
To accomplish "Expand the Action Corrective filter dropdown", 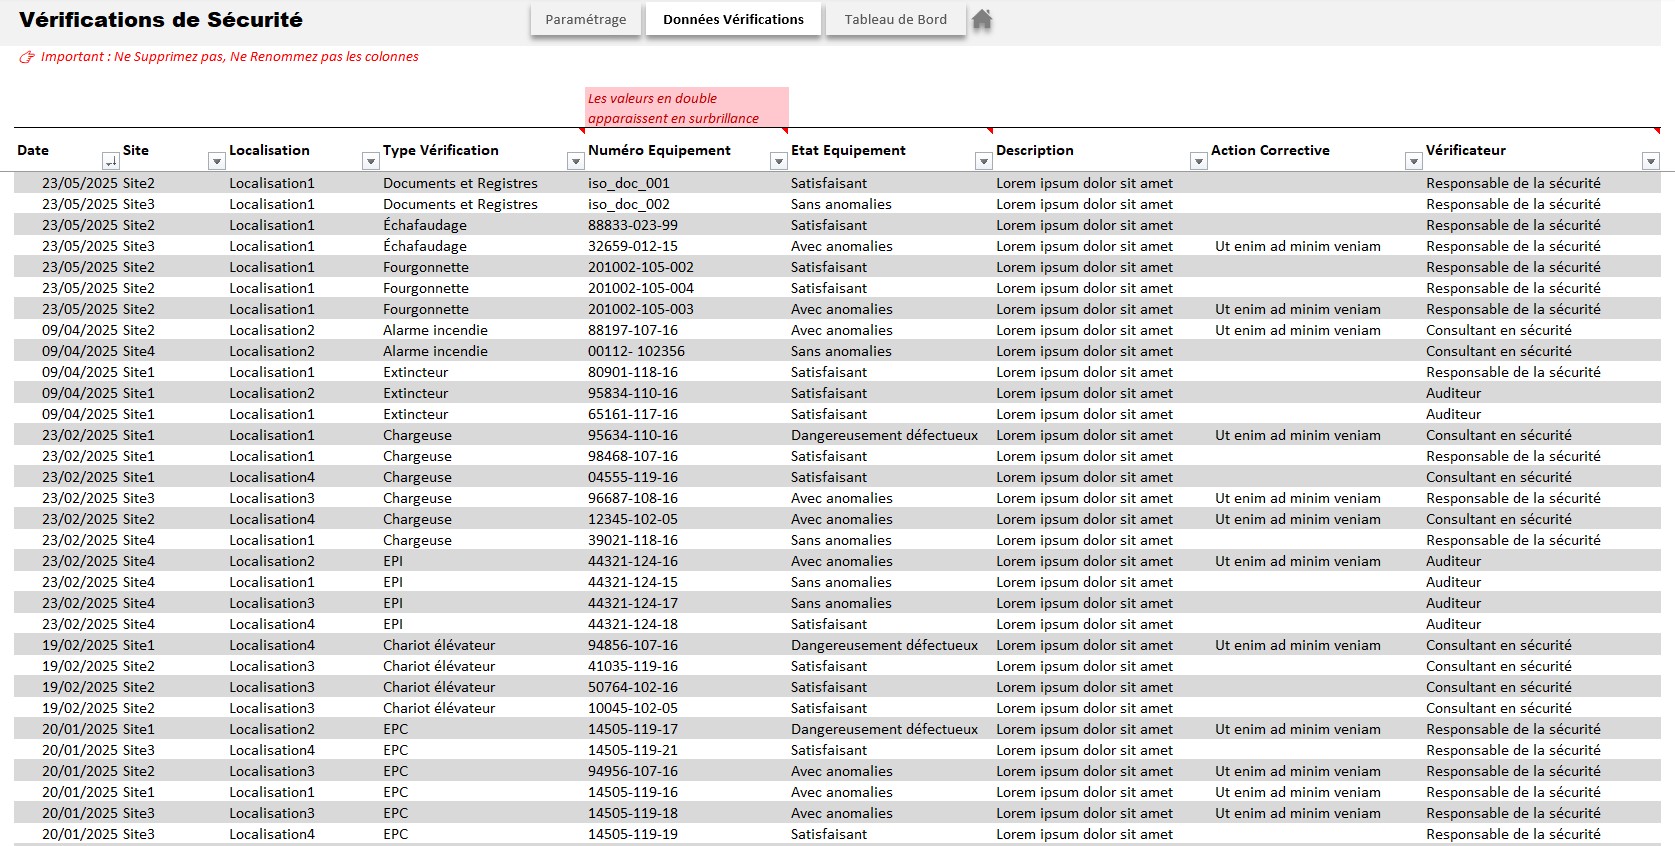I will (1413, 161).
